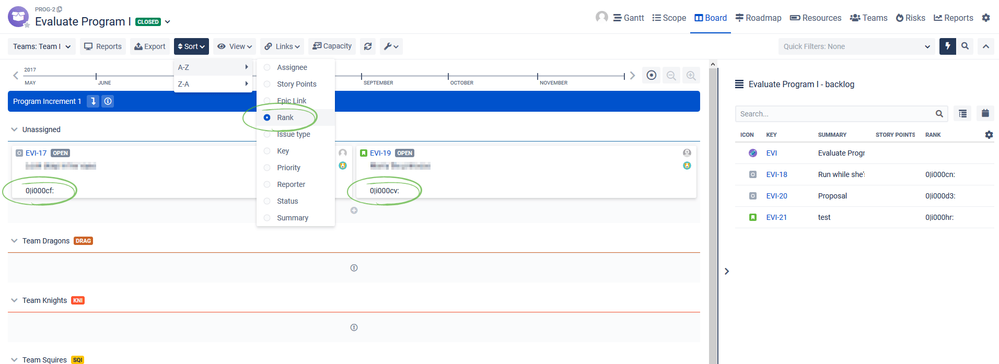Move timeline back with left arrow

pyautogui.click(x=16, y=75)
